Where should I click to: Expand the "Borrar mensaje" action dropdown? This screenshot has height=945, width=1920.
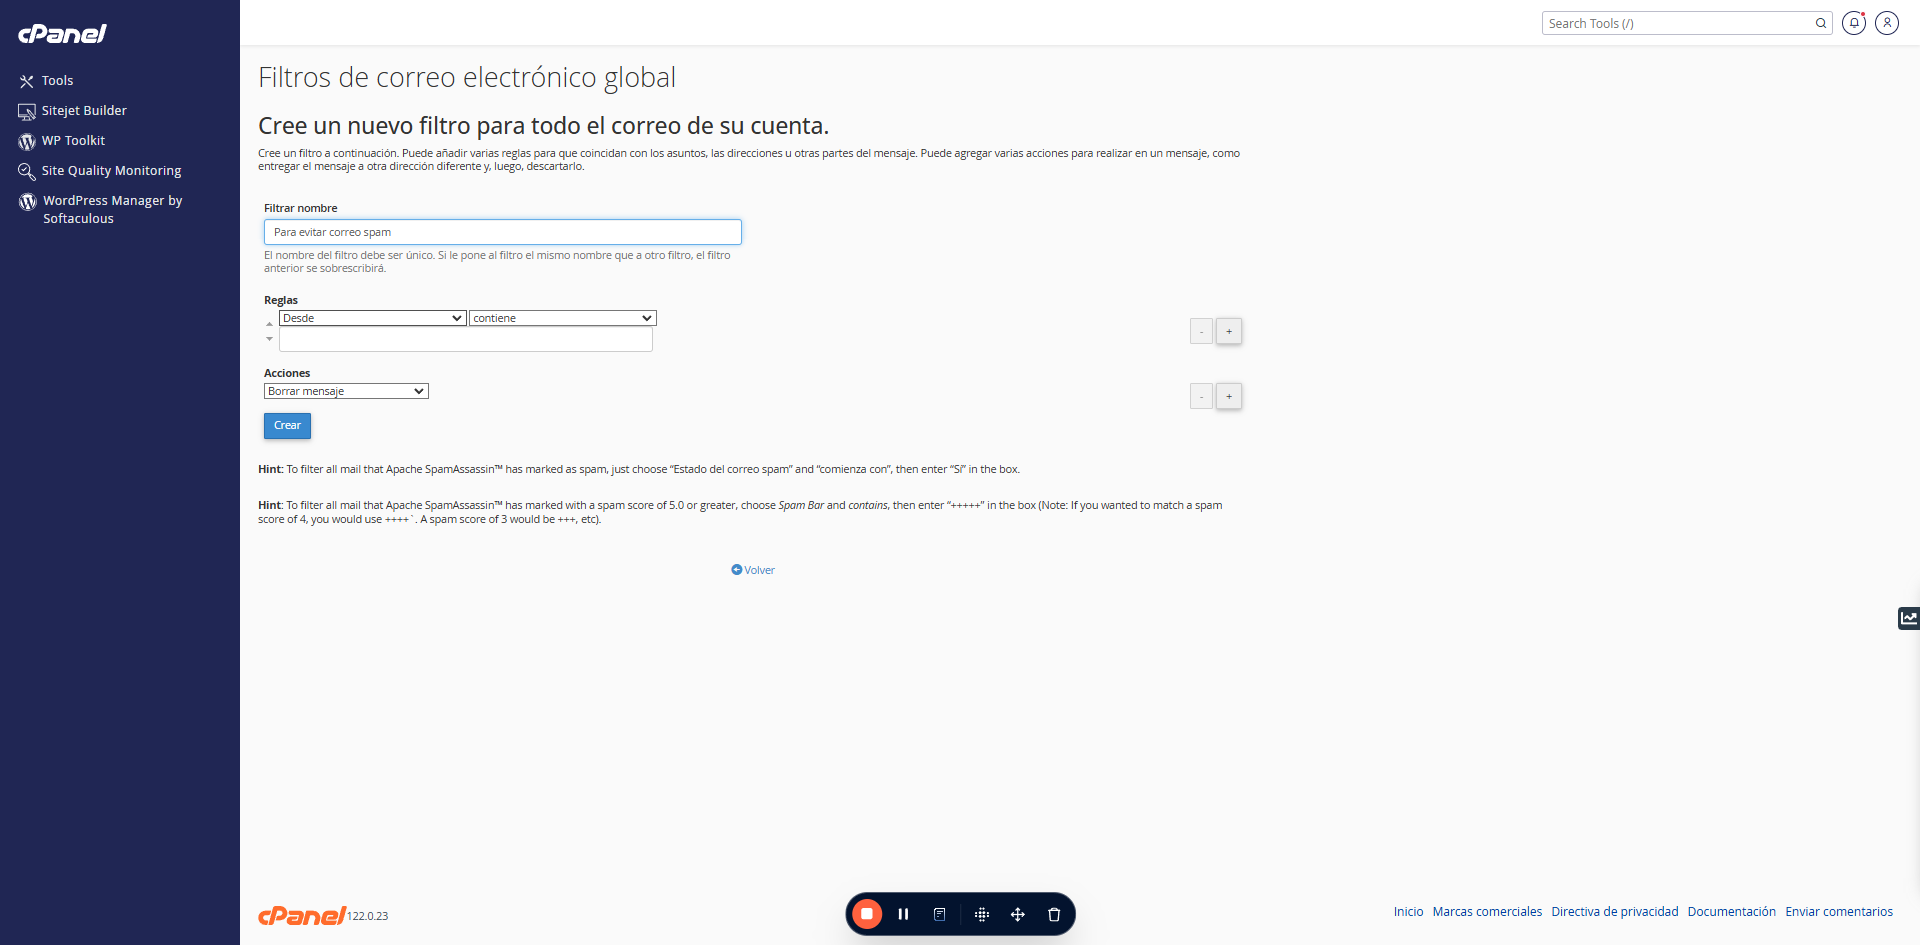tap(346, 391)
